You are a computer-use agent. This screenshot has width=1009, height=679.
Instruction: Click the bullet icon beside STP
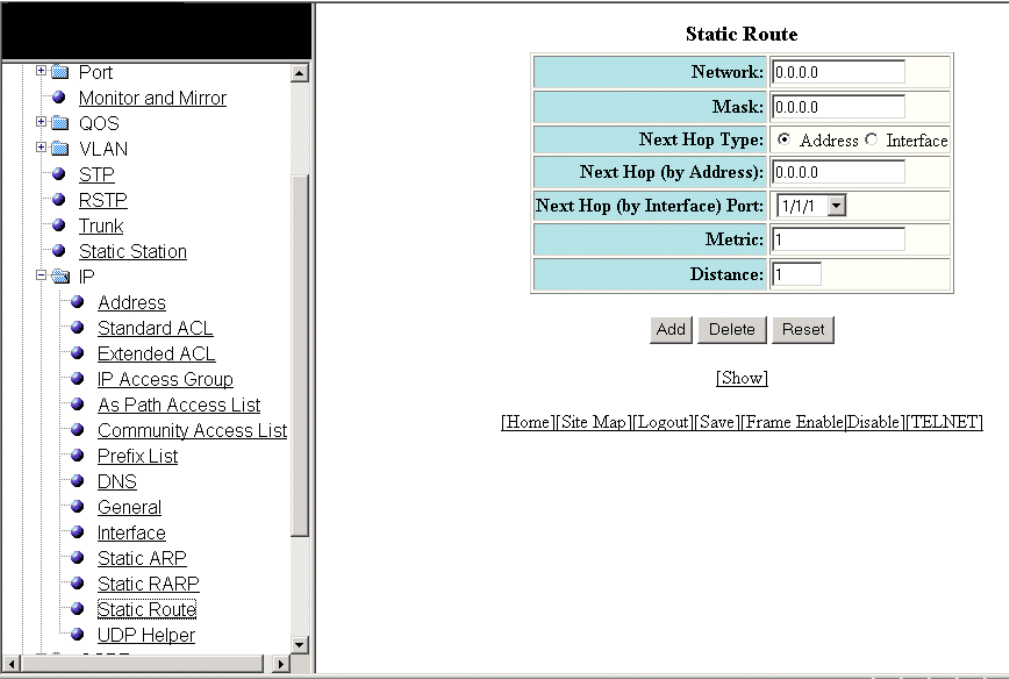59,174
